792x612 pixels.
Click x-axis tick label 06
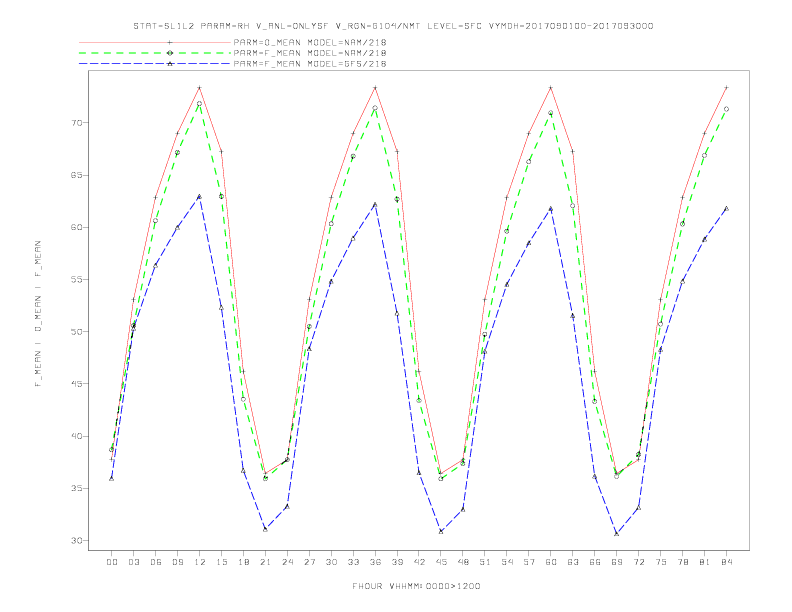coord(156,562)
